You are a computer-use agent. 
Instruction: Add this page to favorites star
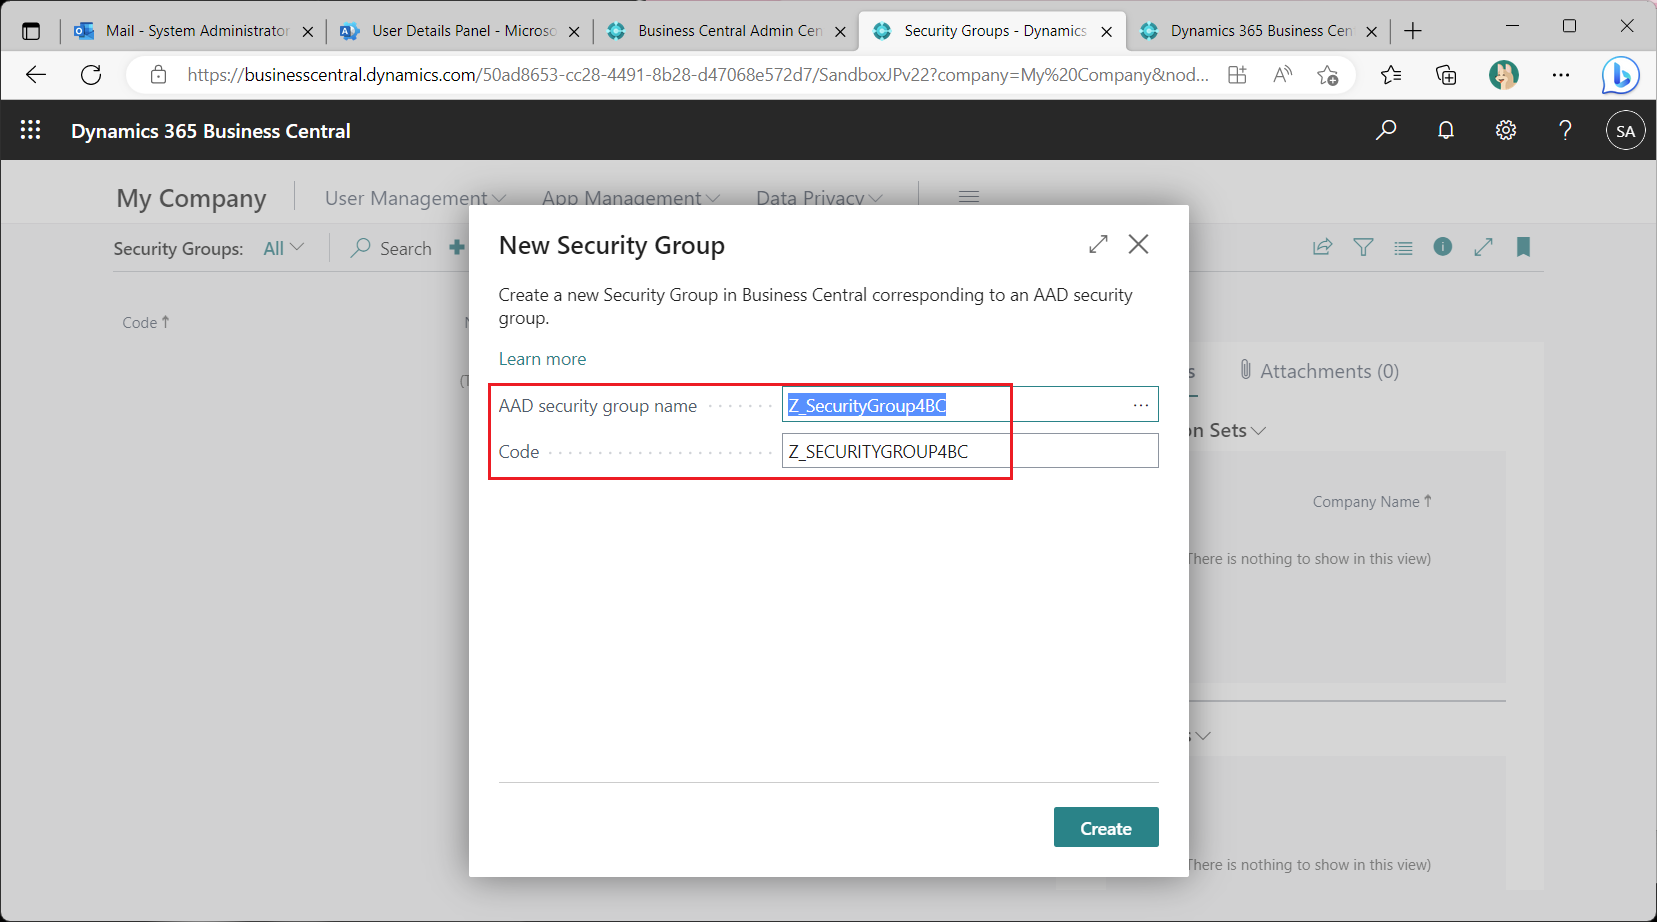[1328, 75]
